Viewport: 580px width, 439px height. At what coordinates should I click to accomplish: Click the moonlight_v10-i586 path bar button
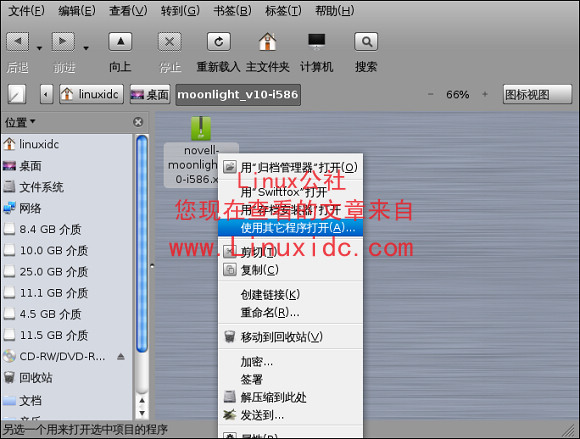[x=238, y=95]
